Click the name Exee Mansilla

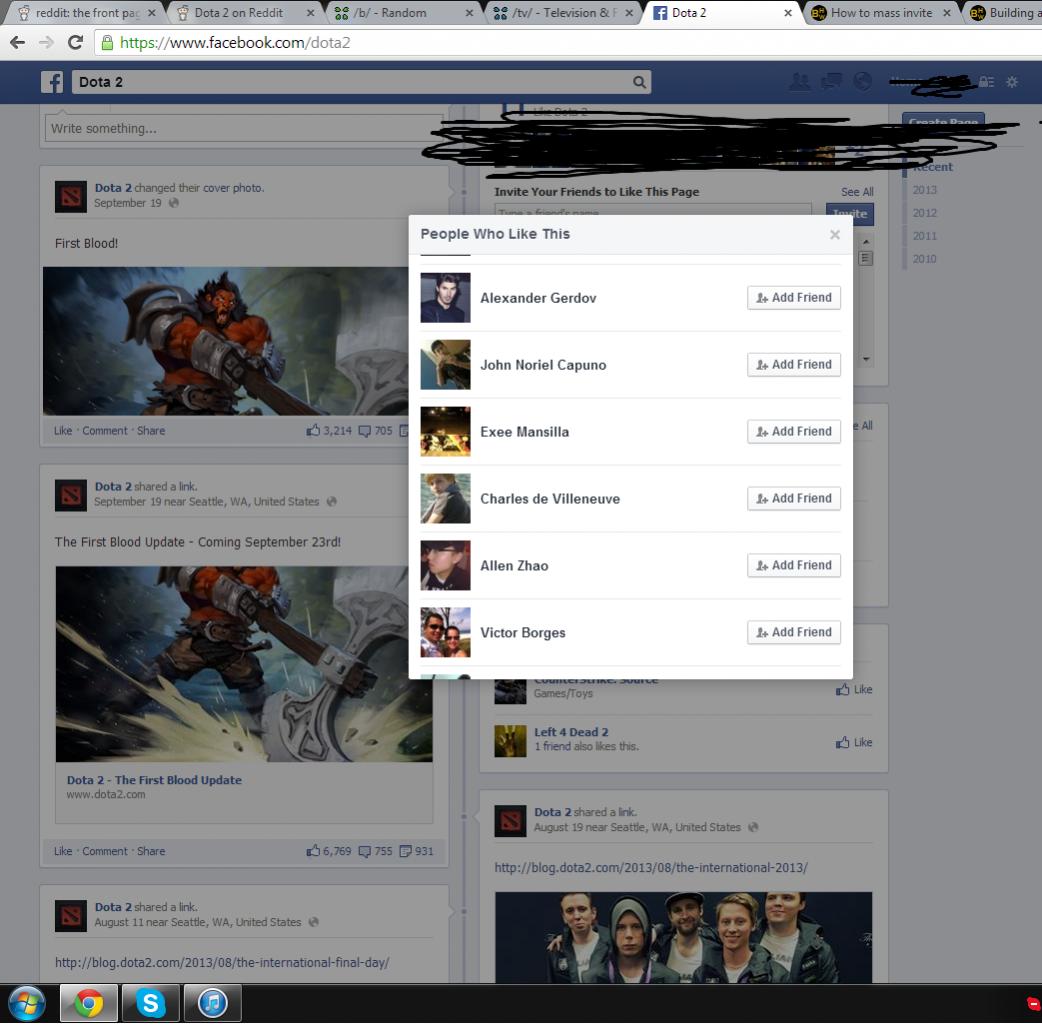[524, 432]
